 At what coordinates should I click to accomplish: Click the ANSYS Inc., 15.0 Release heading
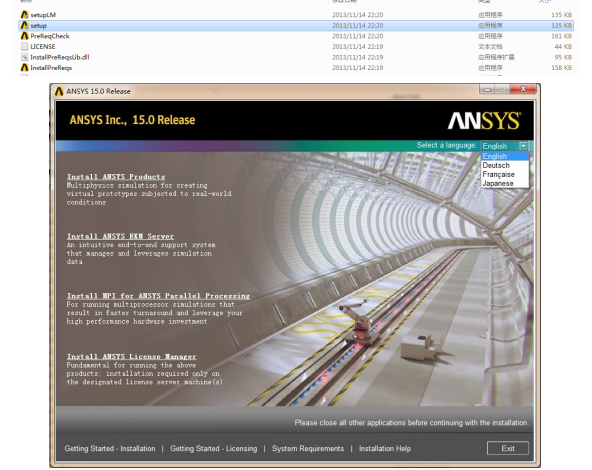coord(133,120)
